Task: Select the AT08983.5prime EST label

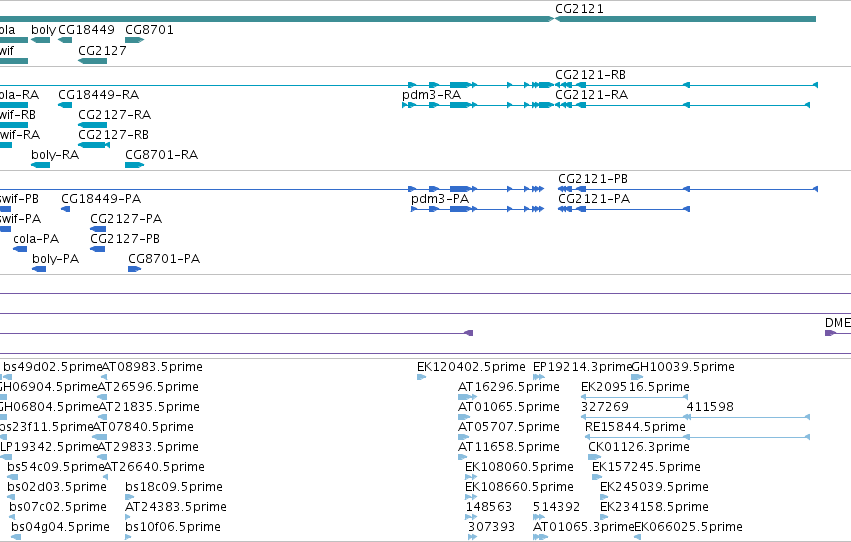Action: (152, 367)
